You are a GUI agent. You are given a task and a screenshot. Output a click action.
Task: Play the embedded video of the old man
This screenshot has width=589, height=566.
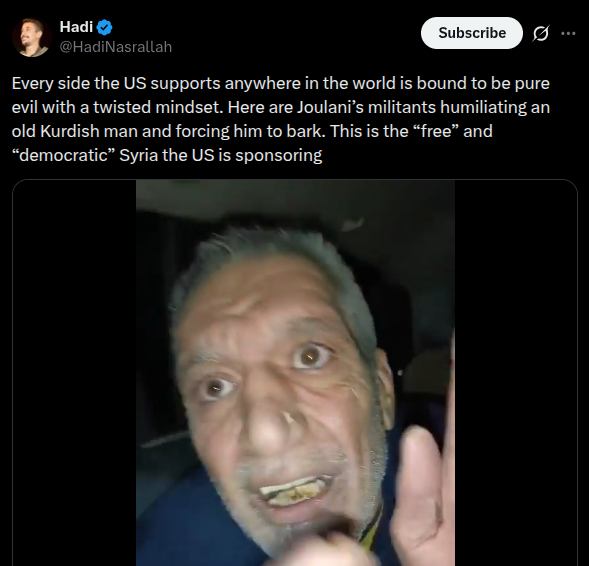tap(295, 373)
